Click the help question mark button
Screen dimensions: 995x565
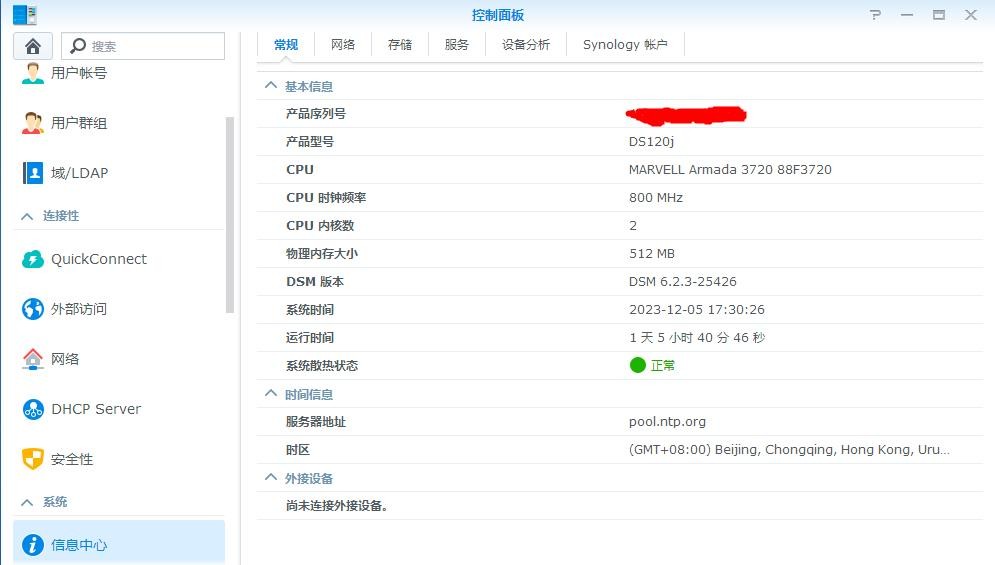875,15
